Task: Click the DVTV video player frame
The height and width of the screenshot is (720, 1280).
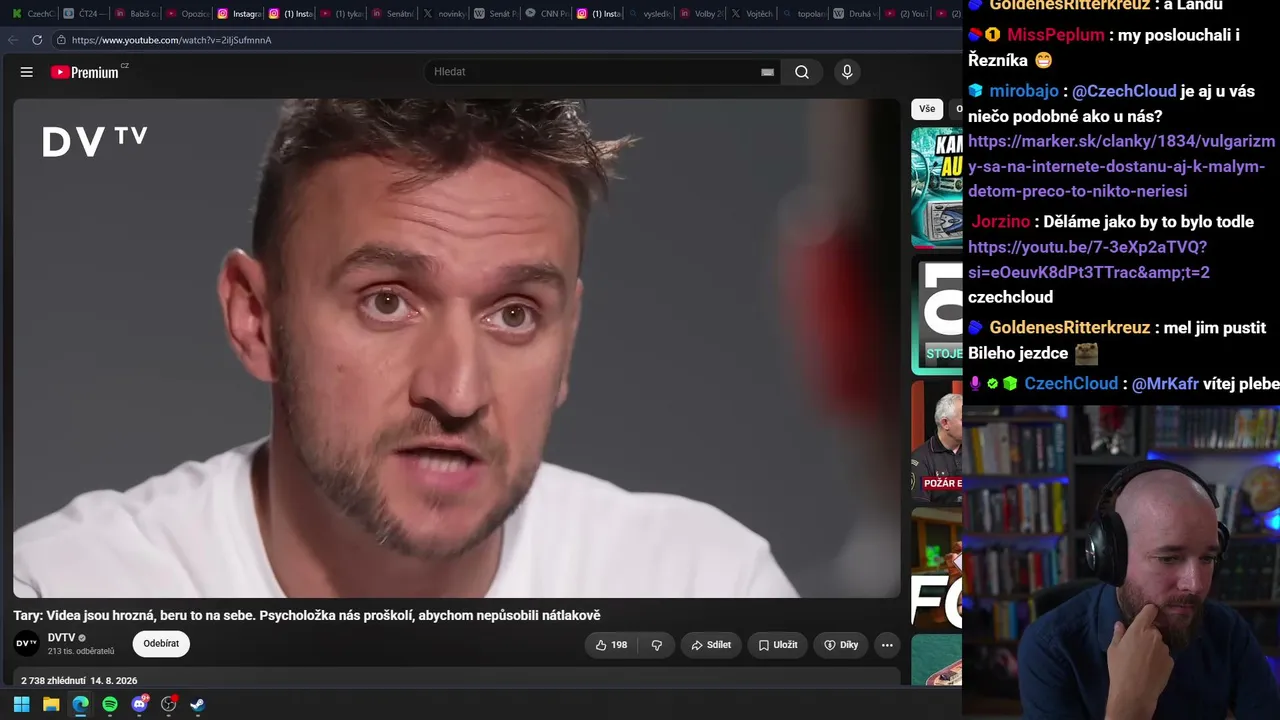Action: coord(457,348)
